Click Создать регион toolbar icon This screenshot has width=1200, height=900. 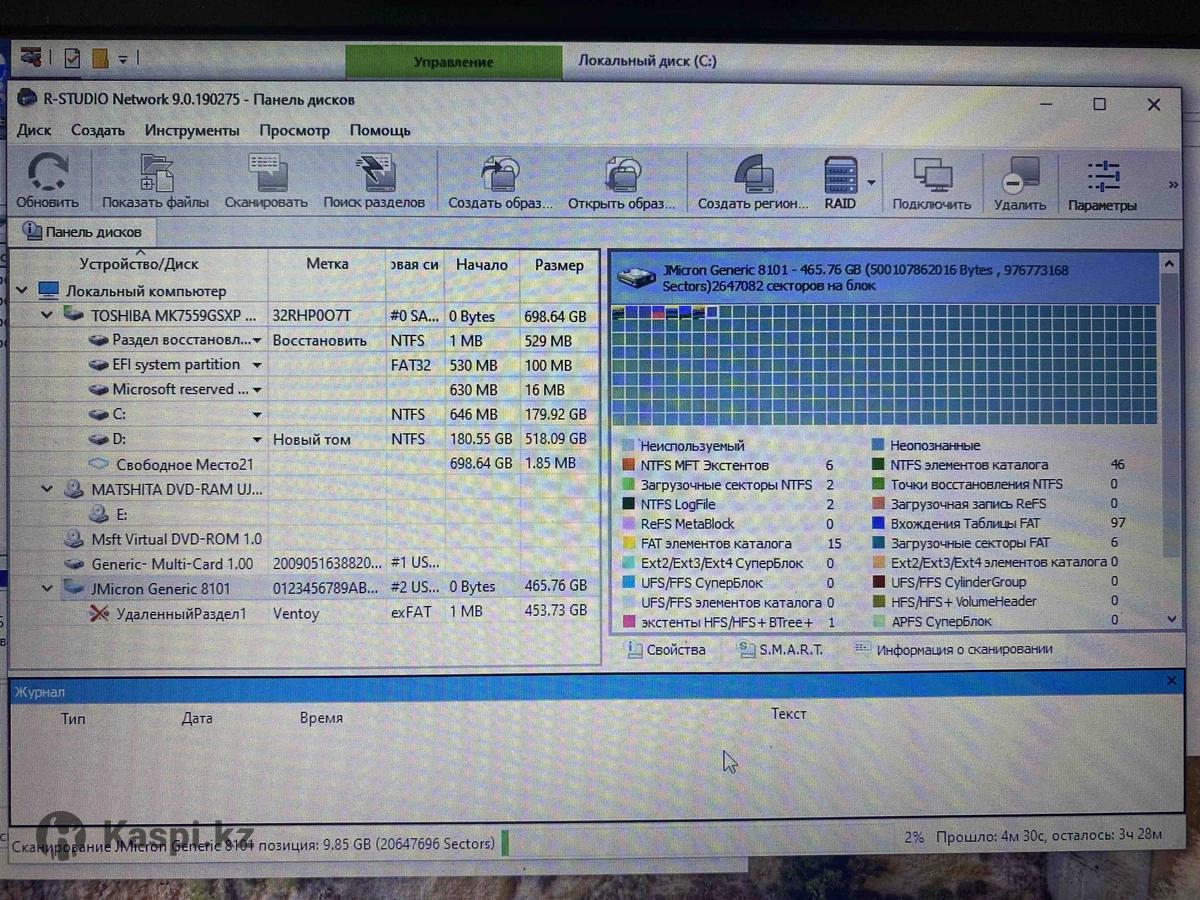coord(753,176)
